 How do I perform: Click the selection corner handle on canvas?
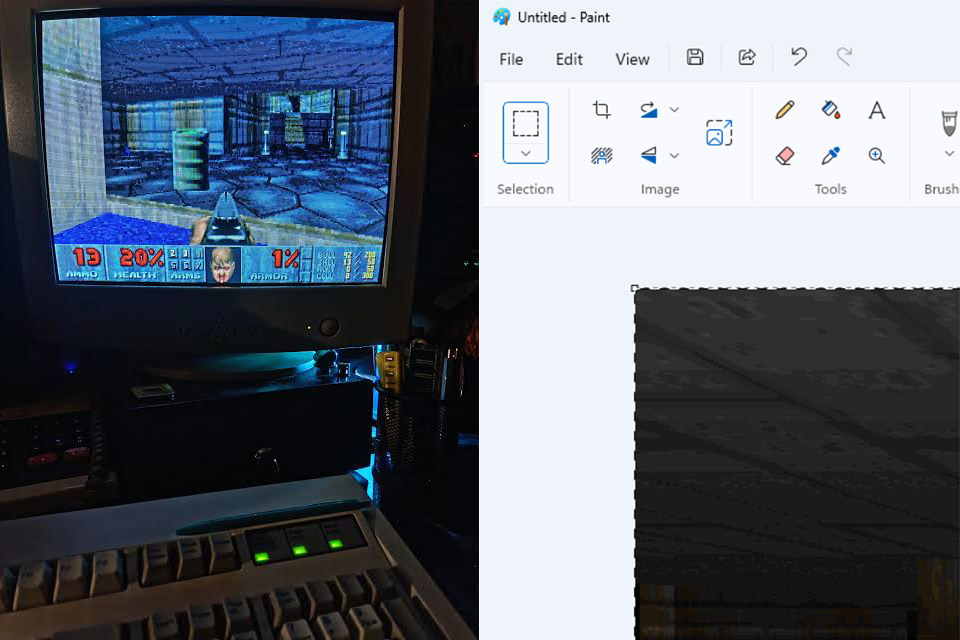tap(634, 288)
